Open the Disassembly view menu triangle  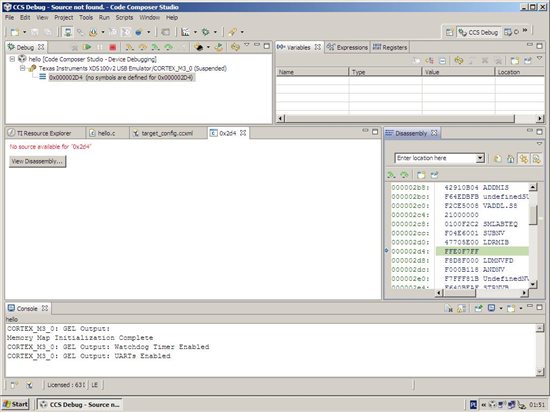(539, 144)
